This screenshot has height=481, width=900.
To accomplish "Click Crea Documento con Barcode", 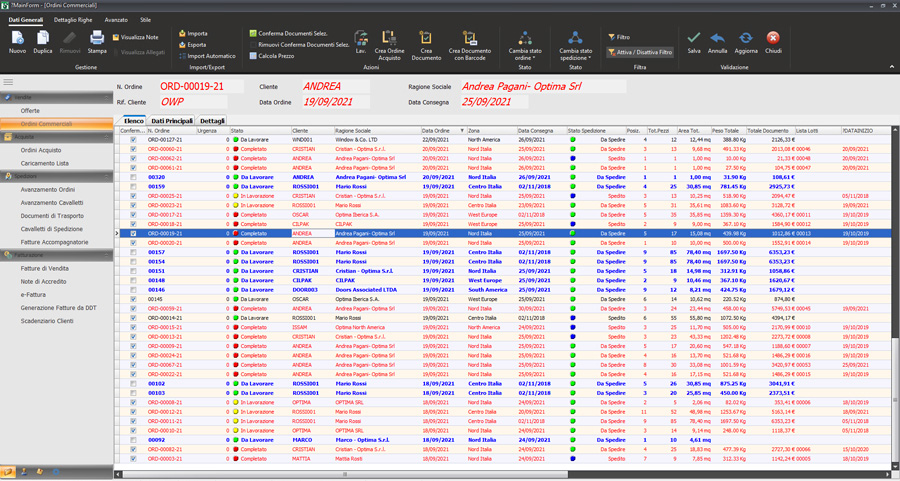I will (470, 45).
